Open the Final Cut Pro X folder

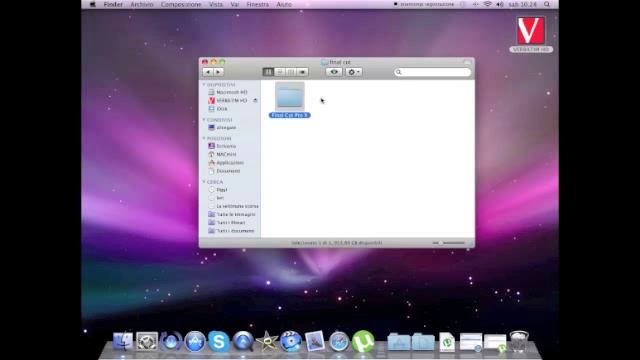[289, 97]
